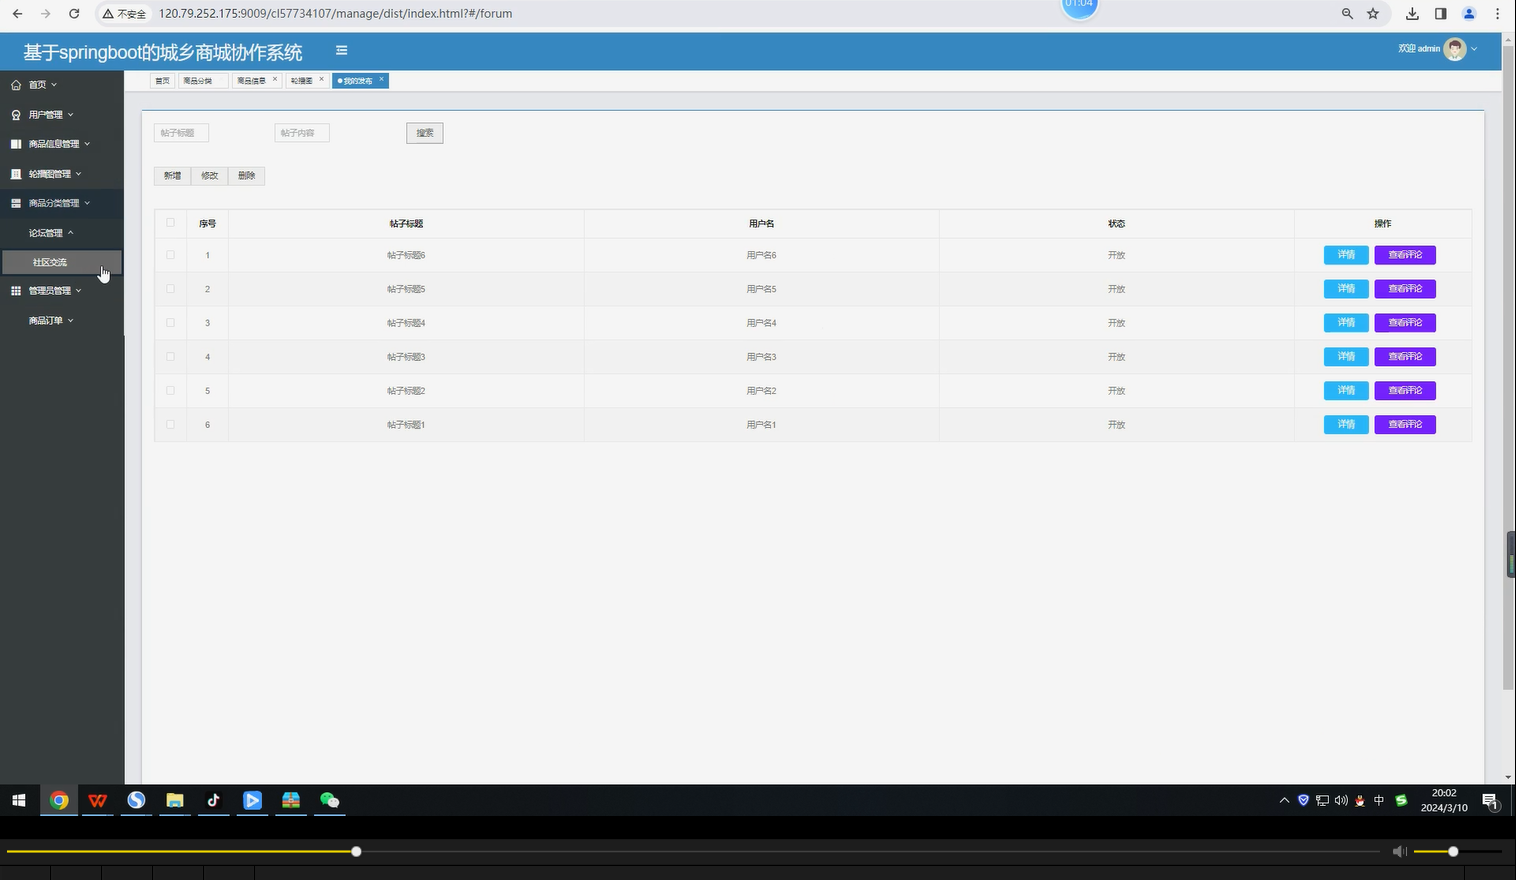Open Chrome three-dot menu
This screenshot has width=1516, height=880.
pyautogui.click(x=1497, y=14)
